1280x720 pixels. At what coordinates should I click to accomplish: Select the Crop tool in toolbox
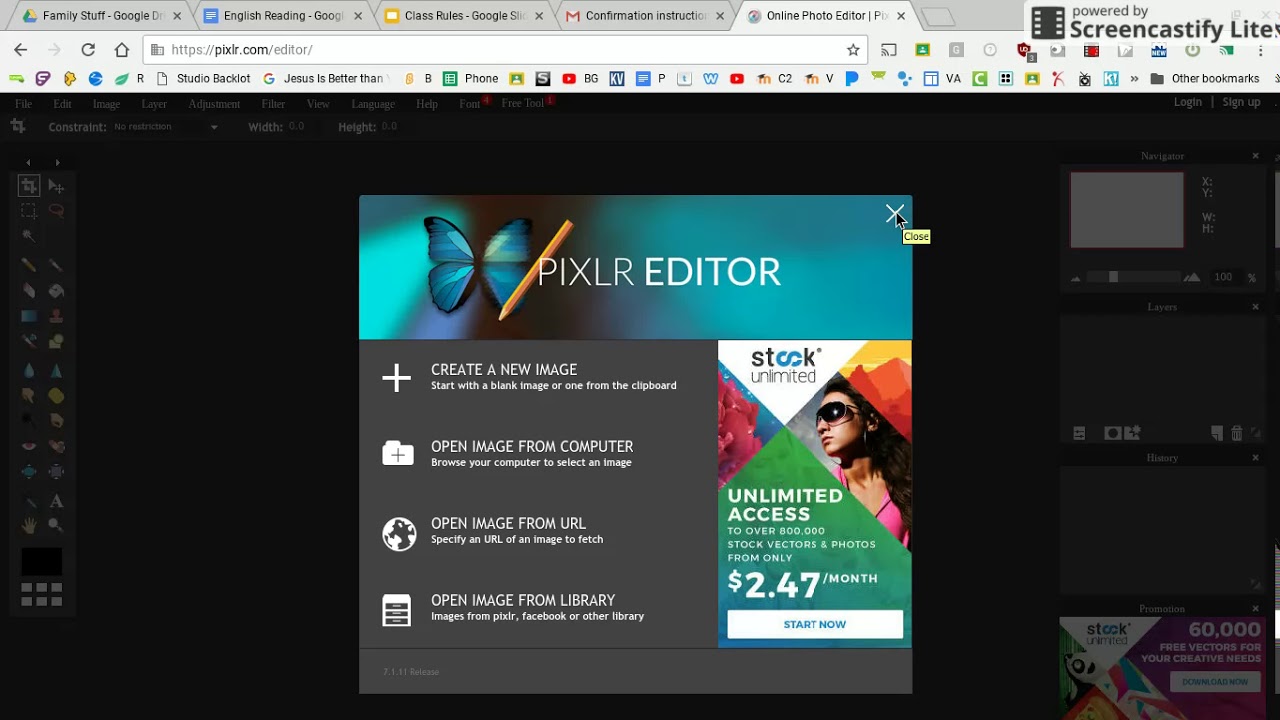coord(29,186)
